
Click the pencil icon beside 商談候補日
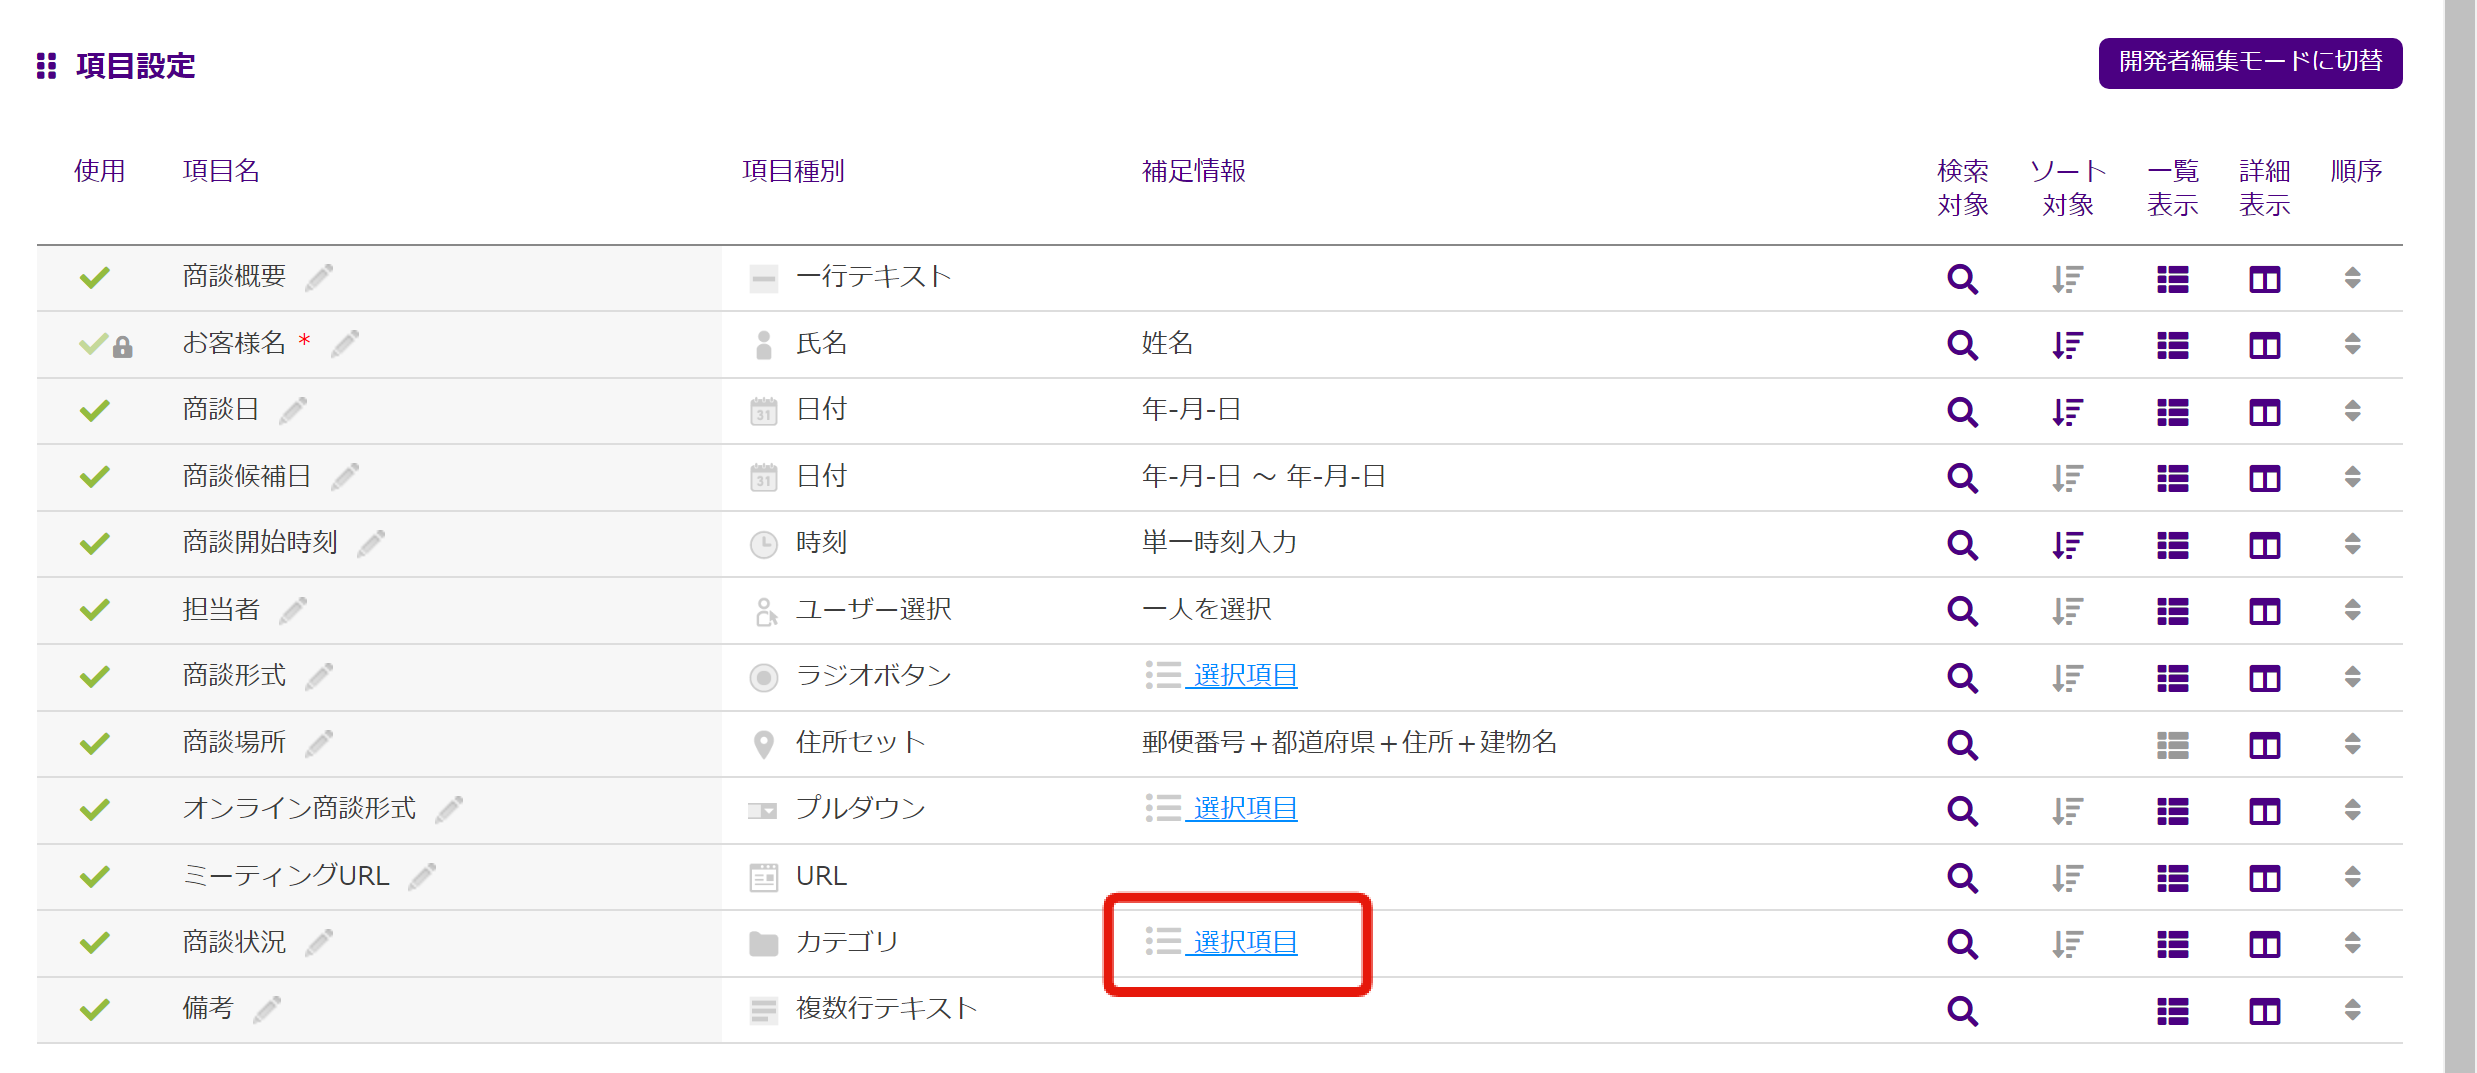pos(345,477)
